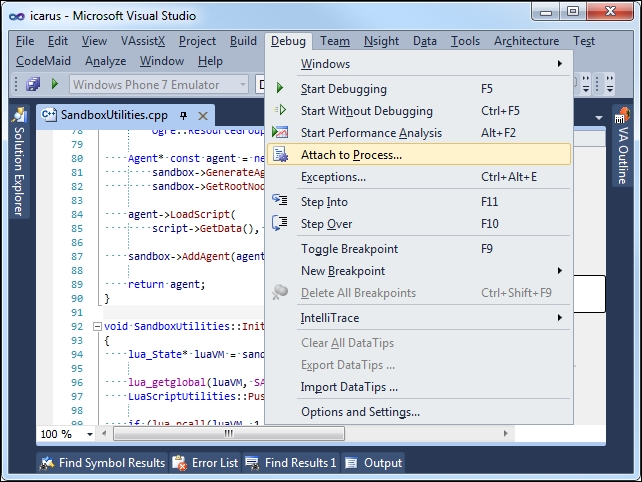Screen dimensions: 642x482
Task: Open the Tools menu
Action: click(x=465, y=41)
